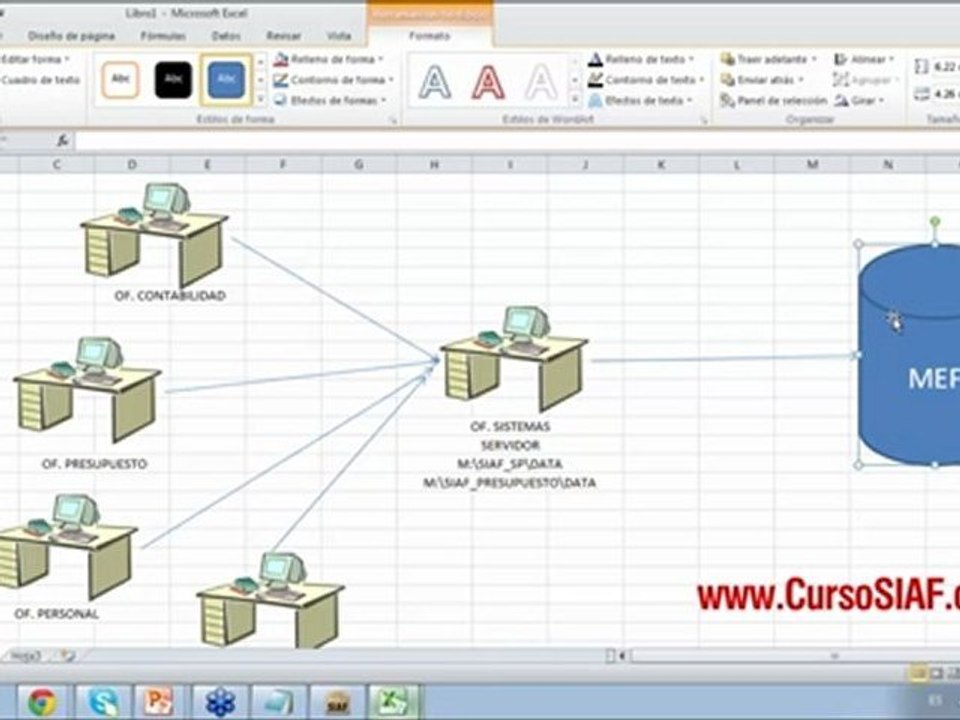The image size is (960, 720).
Task: Switch to Vista tab
Action: tap(338, 36)
